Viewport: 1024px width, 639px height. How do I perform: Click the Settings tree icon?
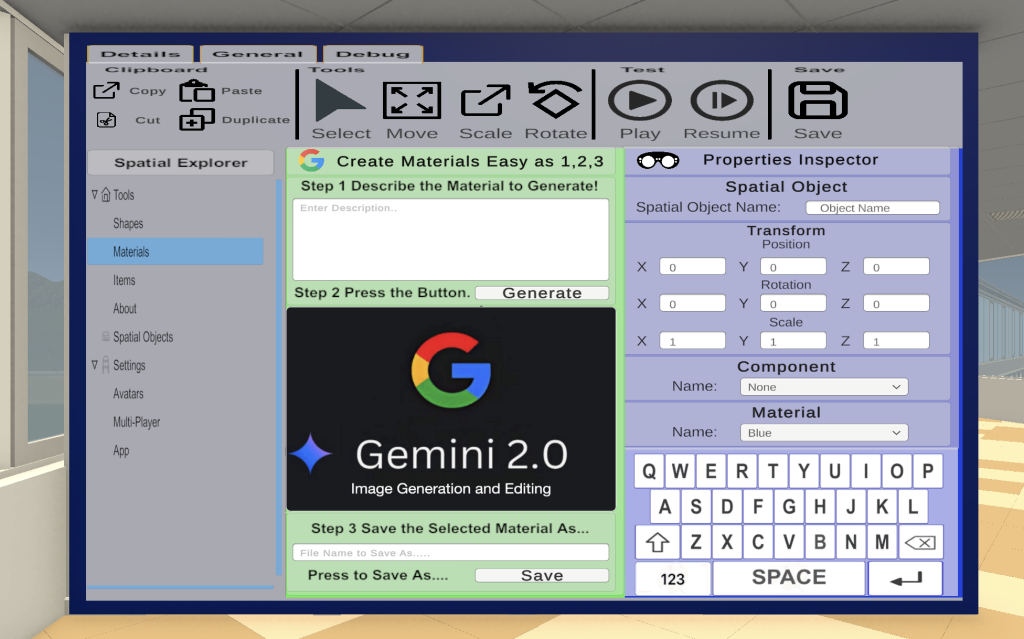click(x=106, y=365)
